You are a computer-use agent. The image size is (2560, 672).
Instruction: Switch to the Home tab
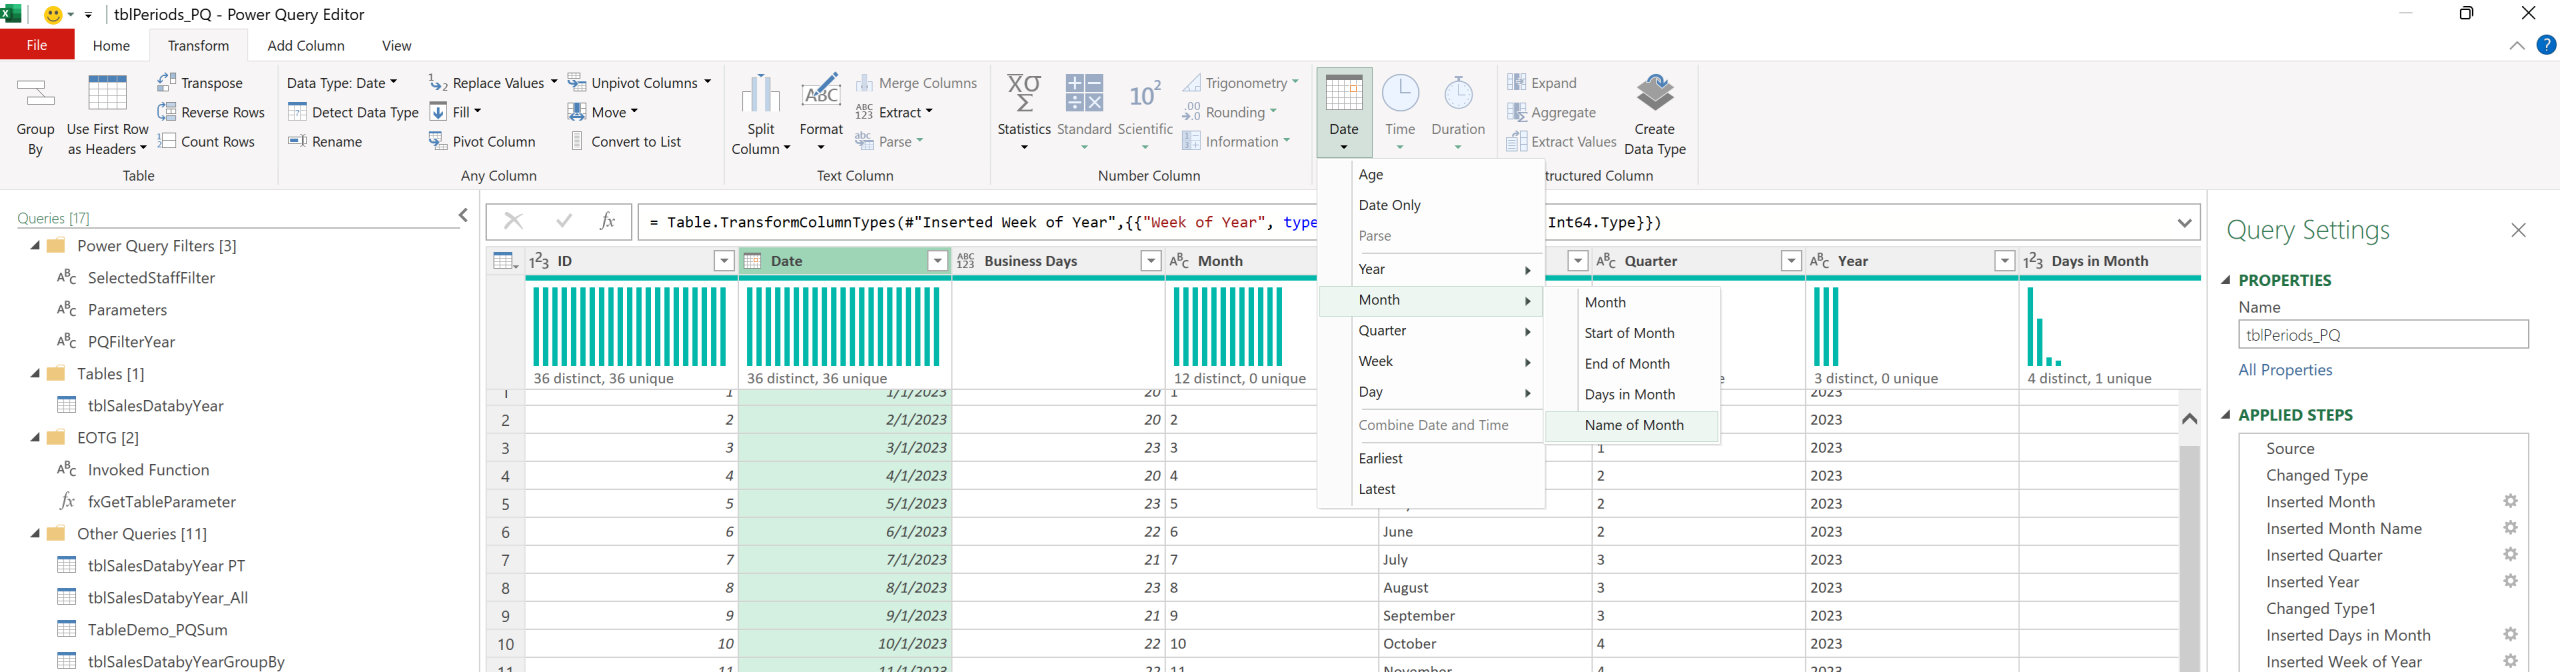tap(111, 45)
